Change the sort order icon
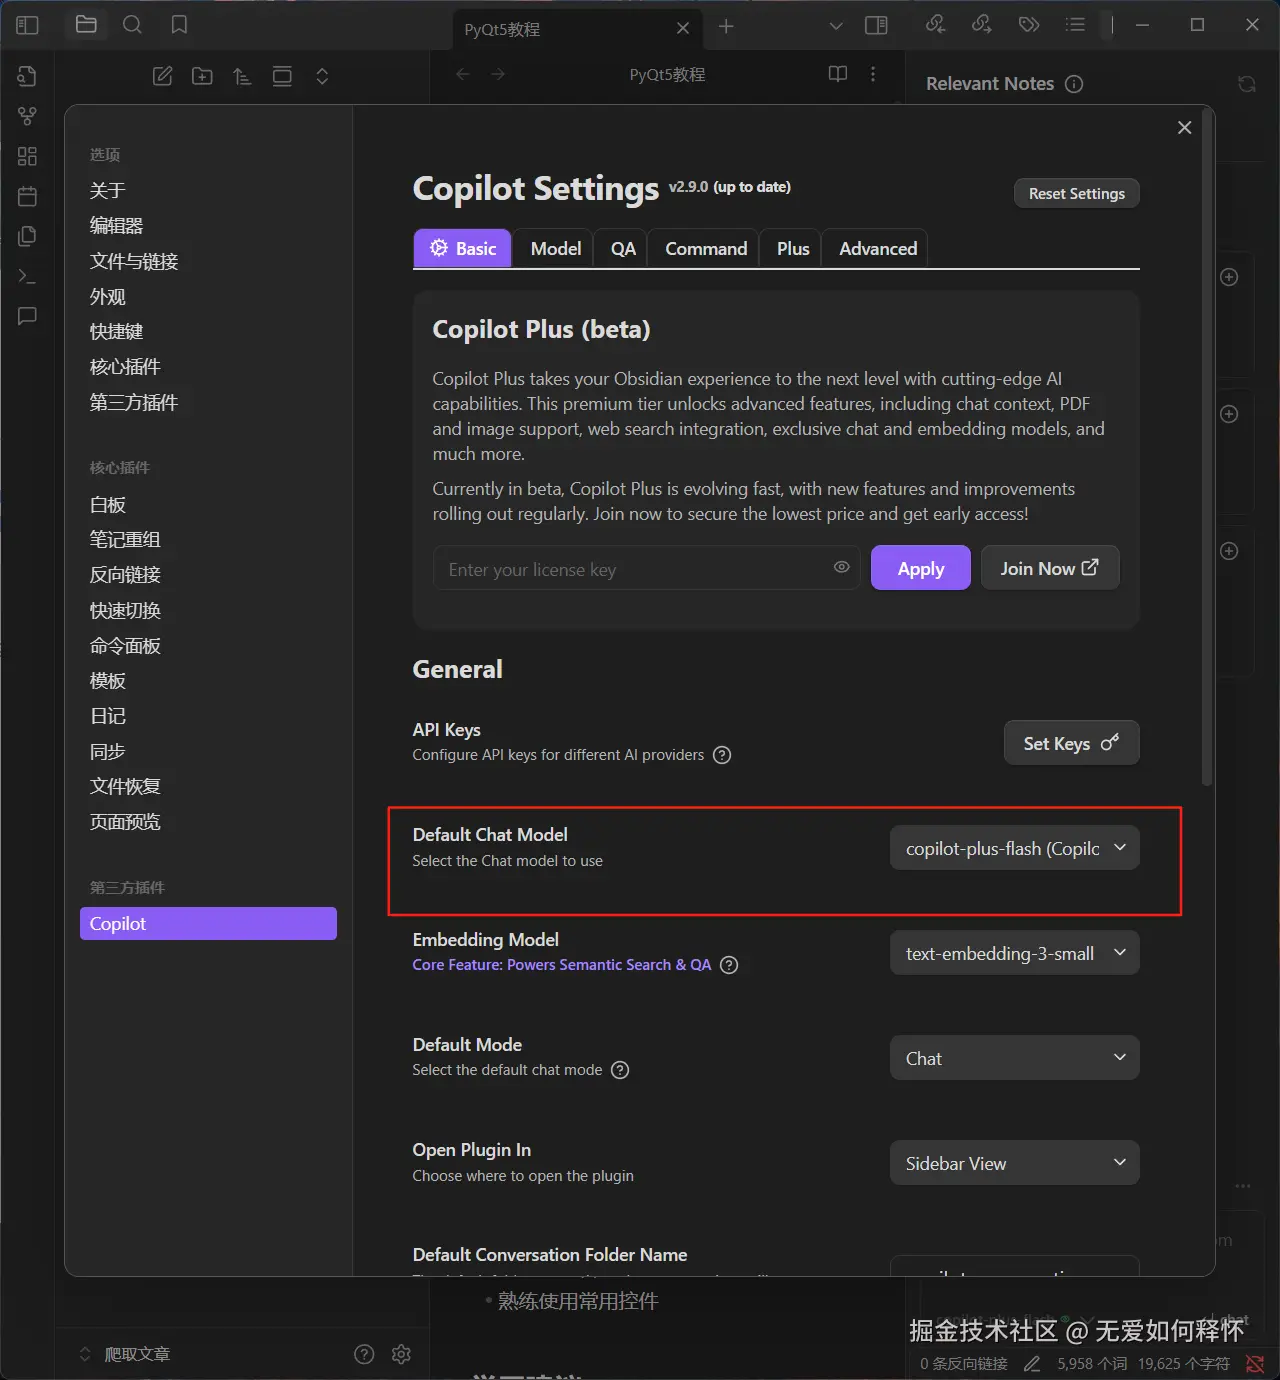Image resolution: width=1280 pixels, height=1380 pixels. pyautogui.click(x=242, y=76)
